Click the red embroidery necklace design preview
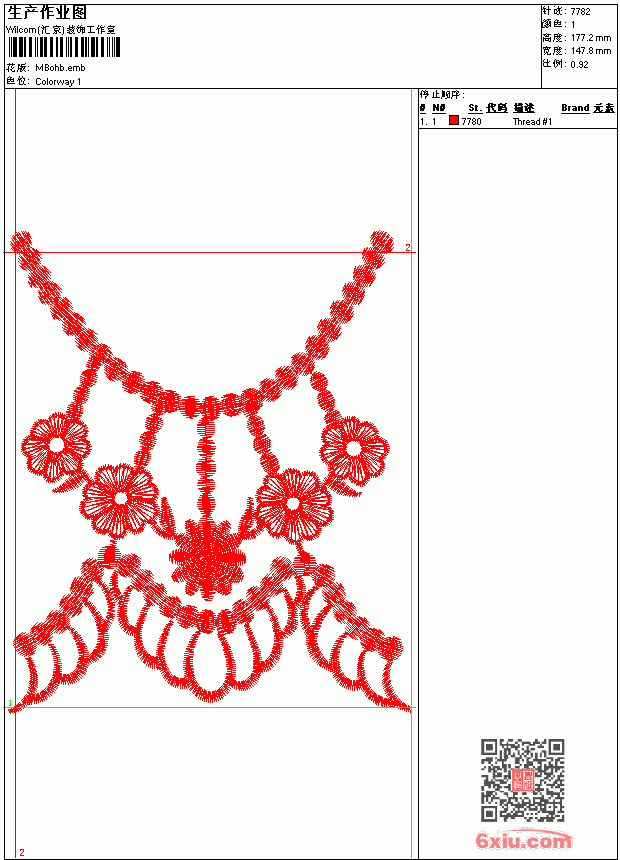The image size is (620, 860). pos(208,472)
